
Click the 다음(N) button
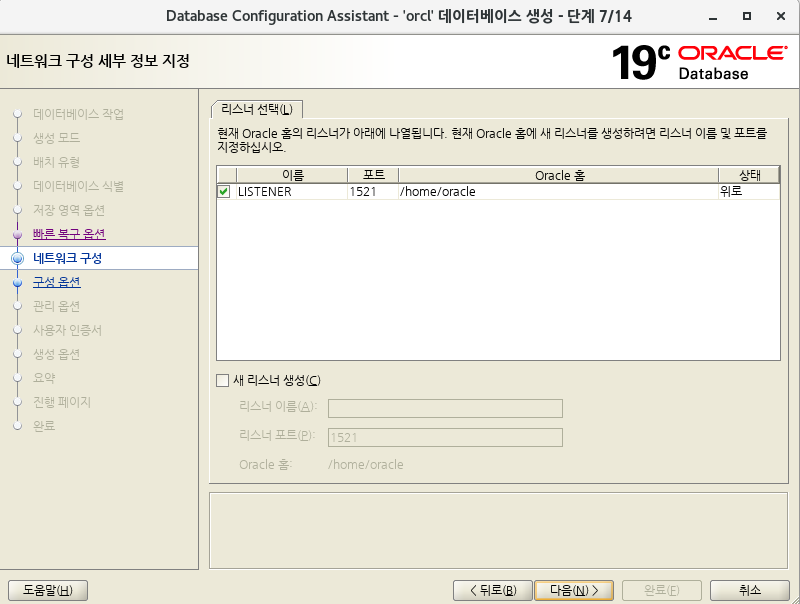573,590
